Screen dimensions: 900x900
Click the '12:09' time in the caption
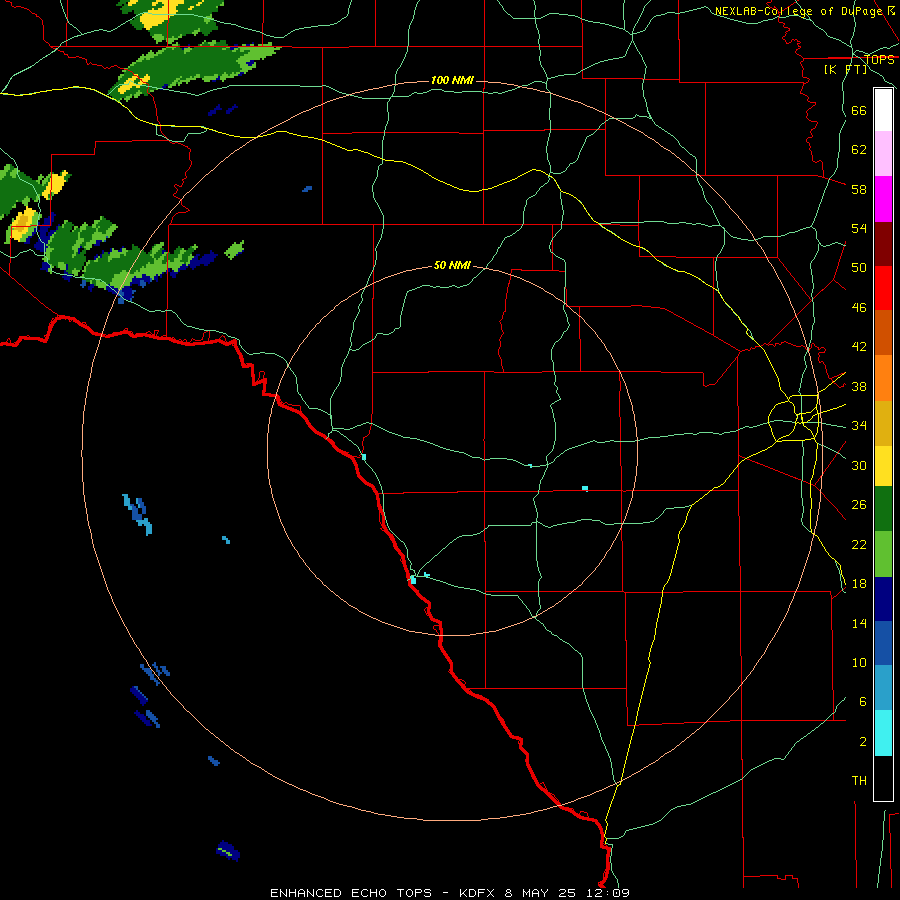pyautogui.click(x=608, y=893)
